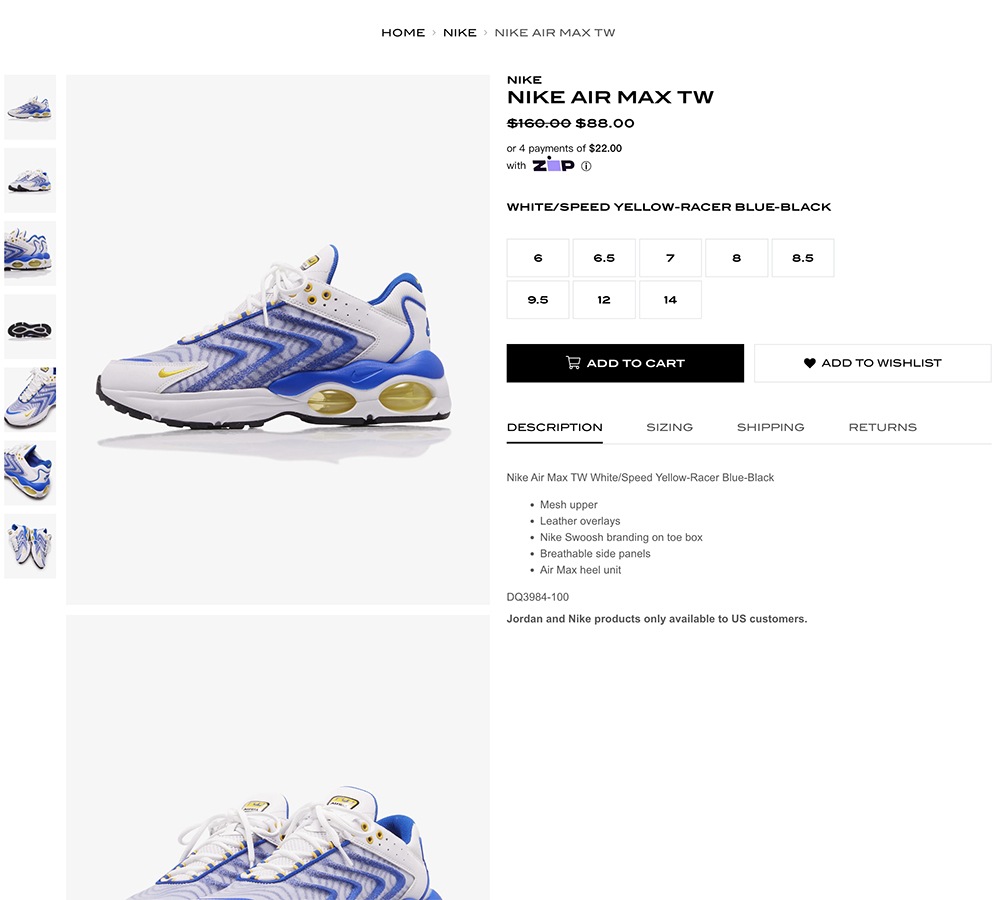Choose size 8.5

point(803,258)
